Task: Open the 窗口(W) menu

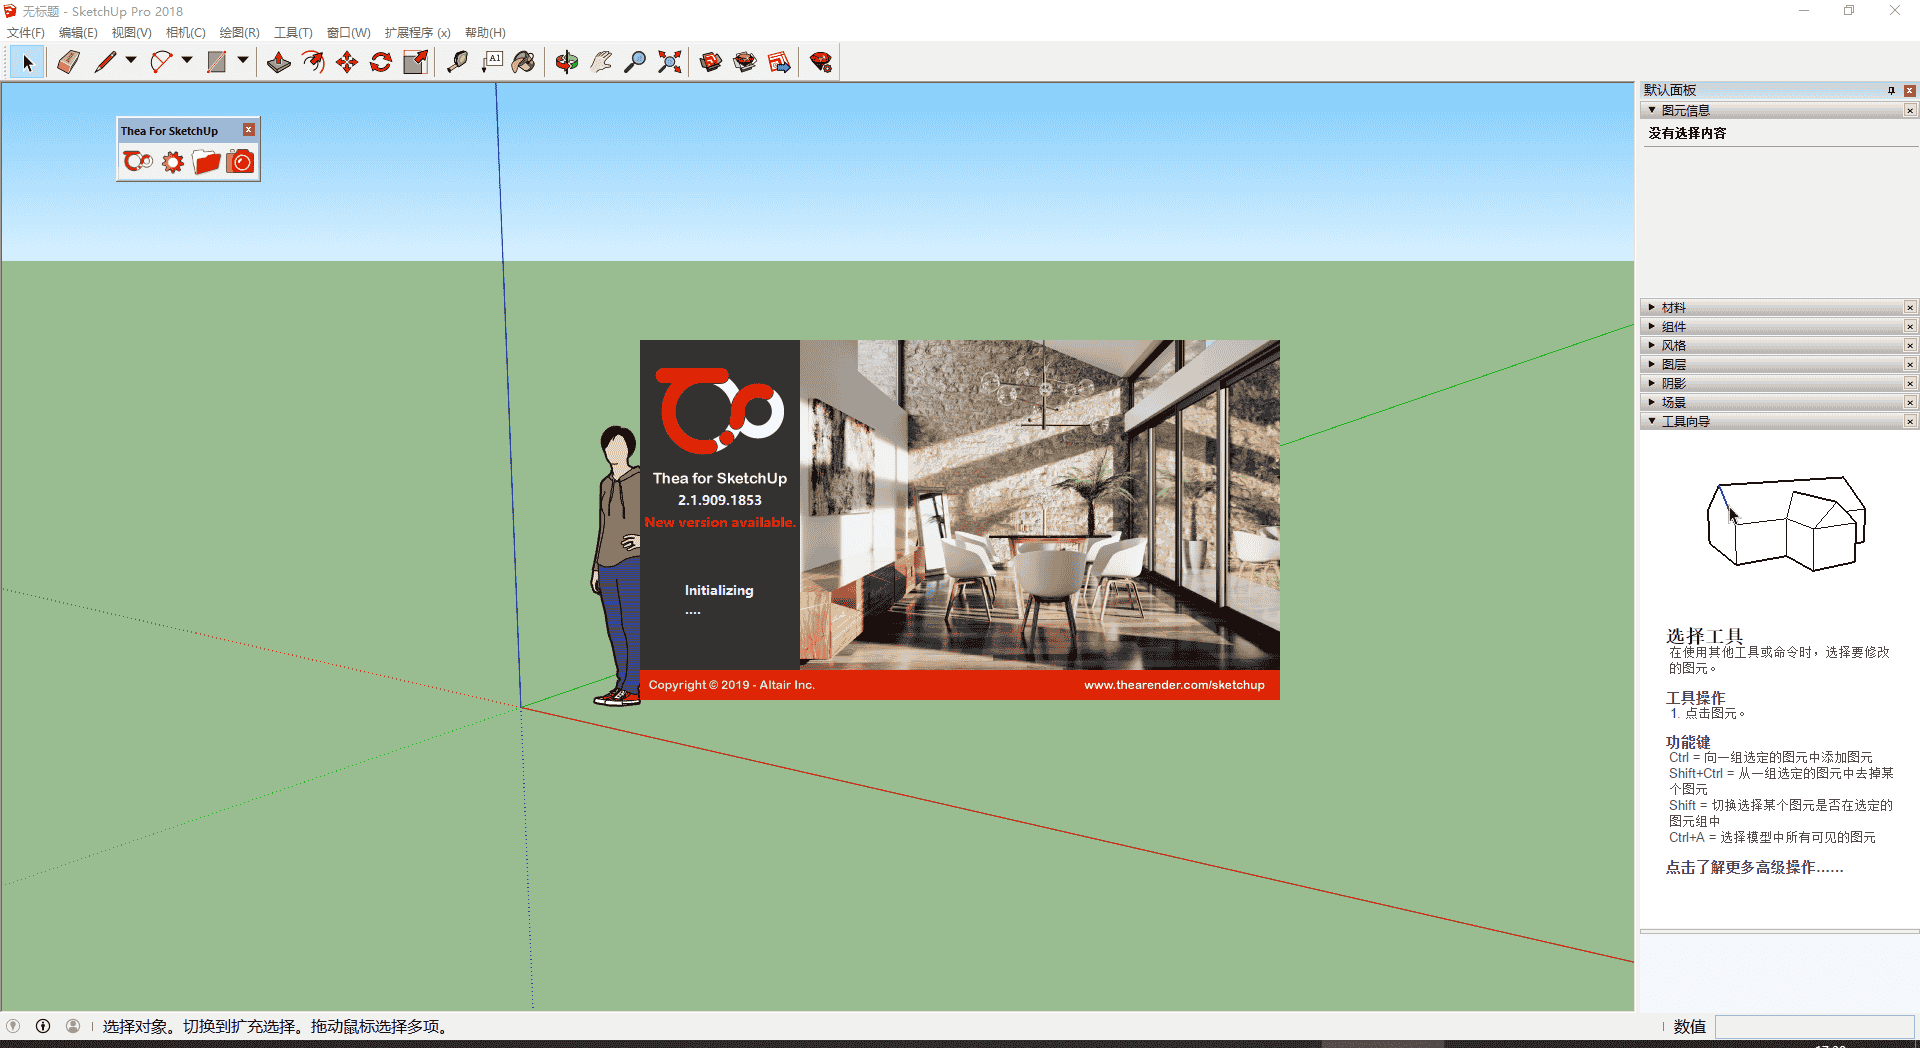Action: (348, 33)
